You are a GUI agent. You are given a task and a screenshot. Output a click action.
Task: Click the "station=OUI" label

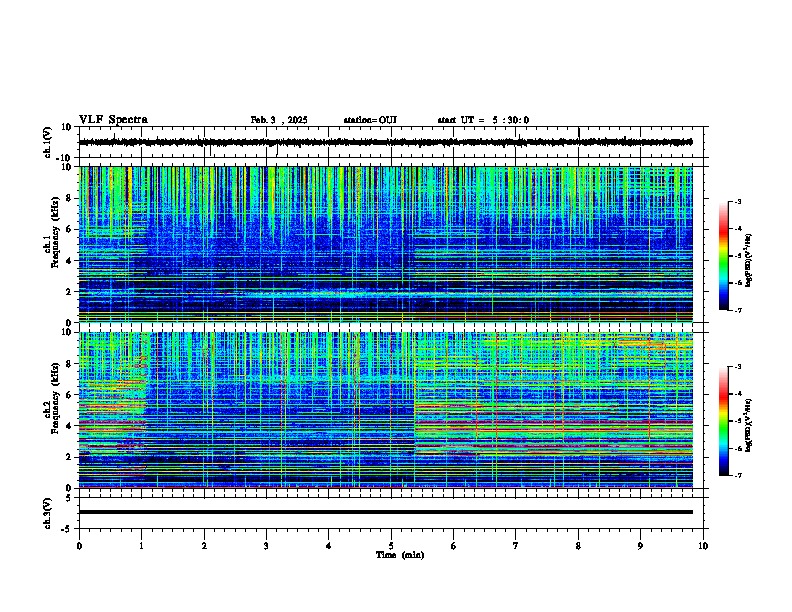point(370,120)
